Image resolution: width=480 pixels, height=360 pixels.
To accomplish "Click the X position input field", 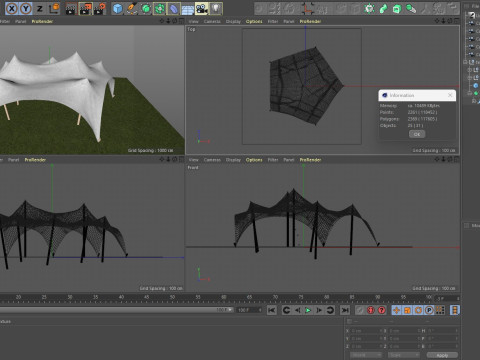I will point(366,331).
